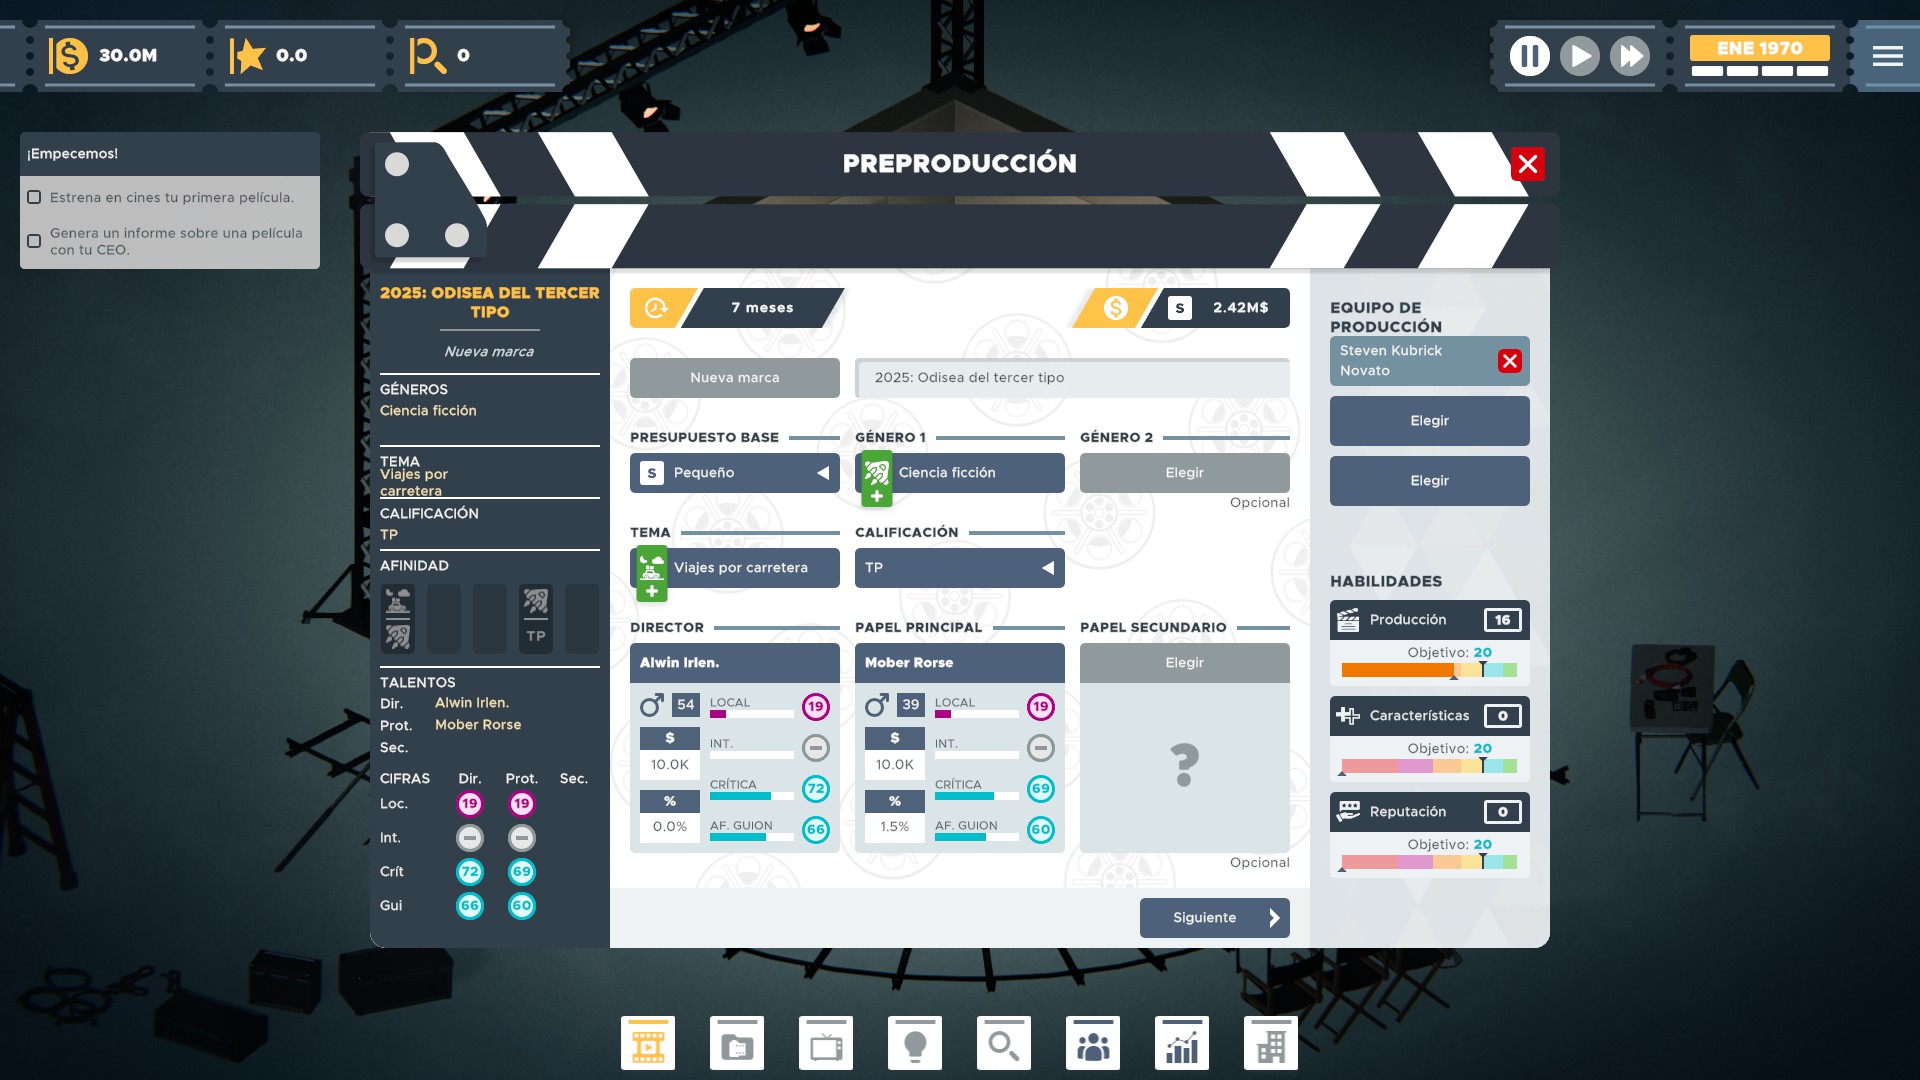The image size is (1920, 1080).
Task: Choose Género 2 via Elegir button
Action: (1184, 473)
